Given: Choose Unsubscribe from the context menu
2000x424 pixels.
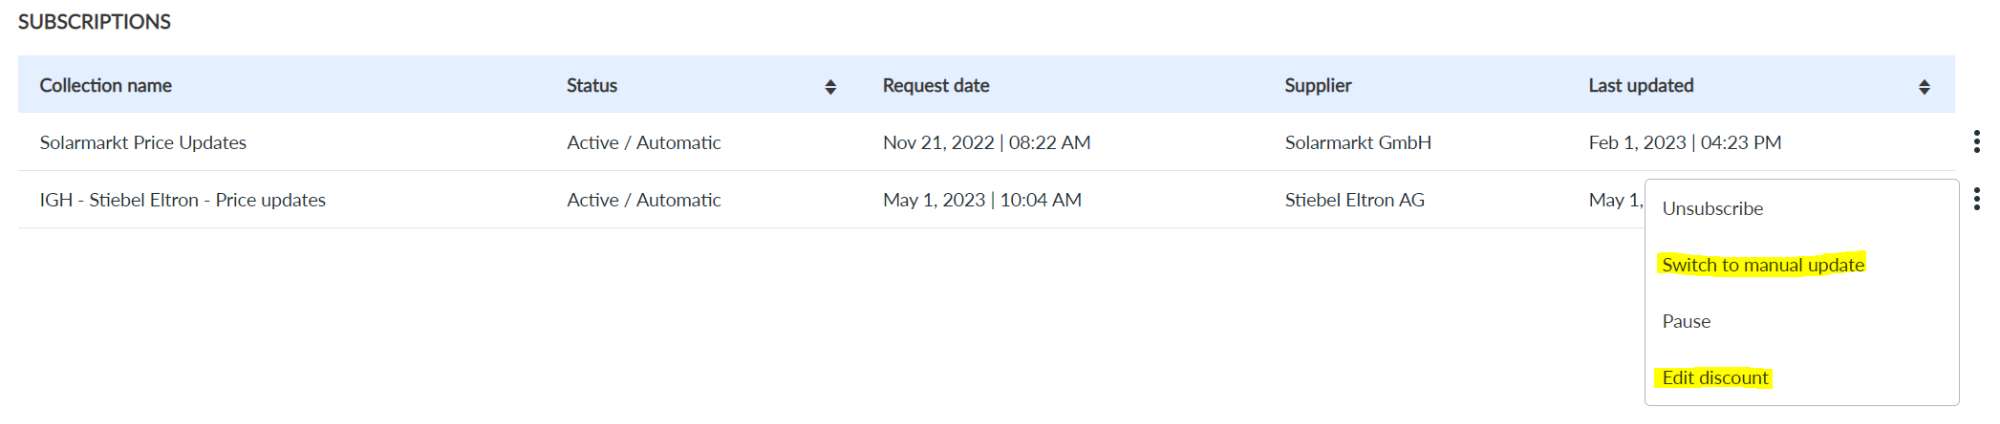Looking at the screenshot, I should pos(1712,208).
